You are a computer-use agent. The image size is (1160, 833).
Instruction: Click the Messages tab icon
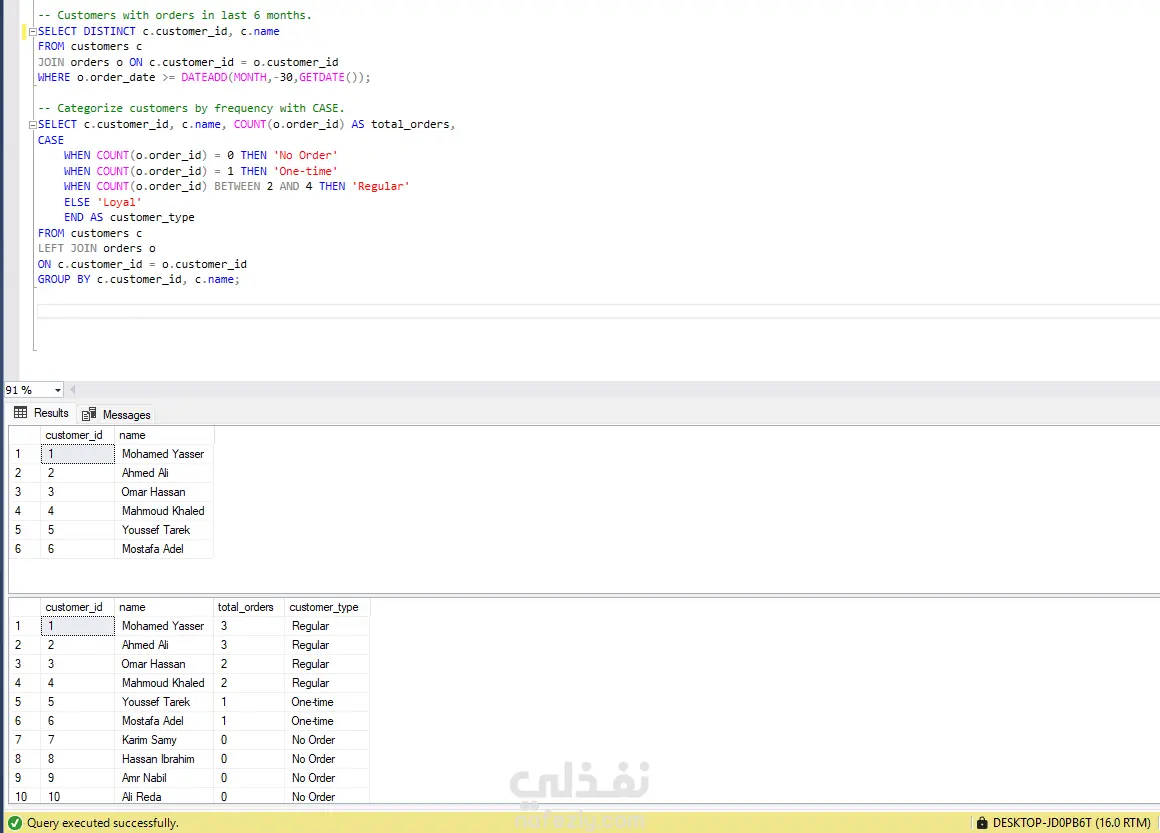coord(89,414)
